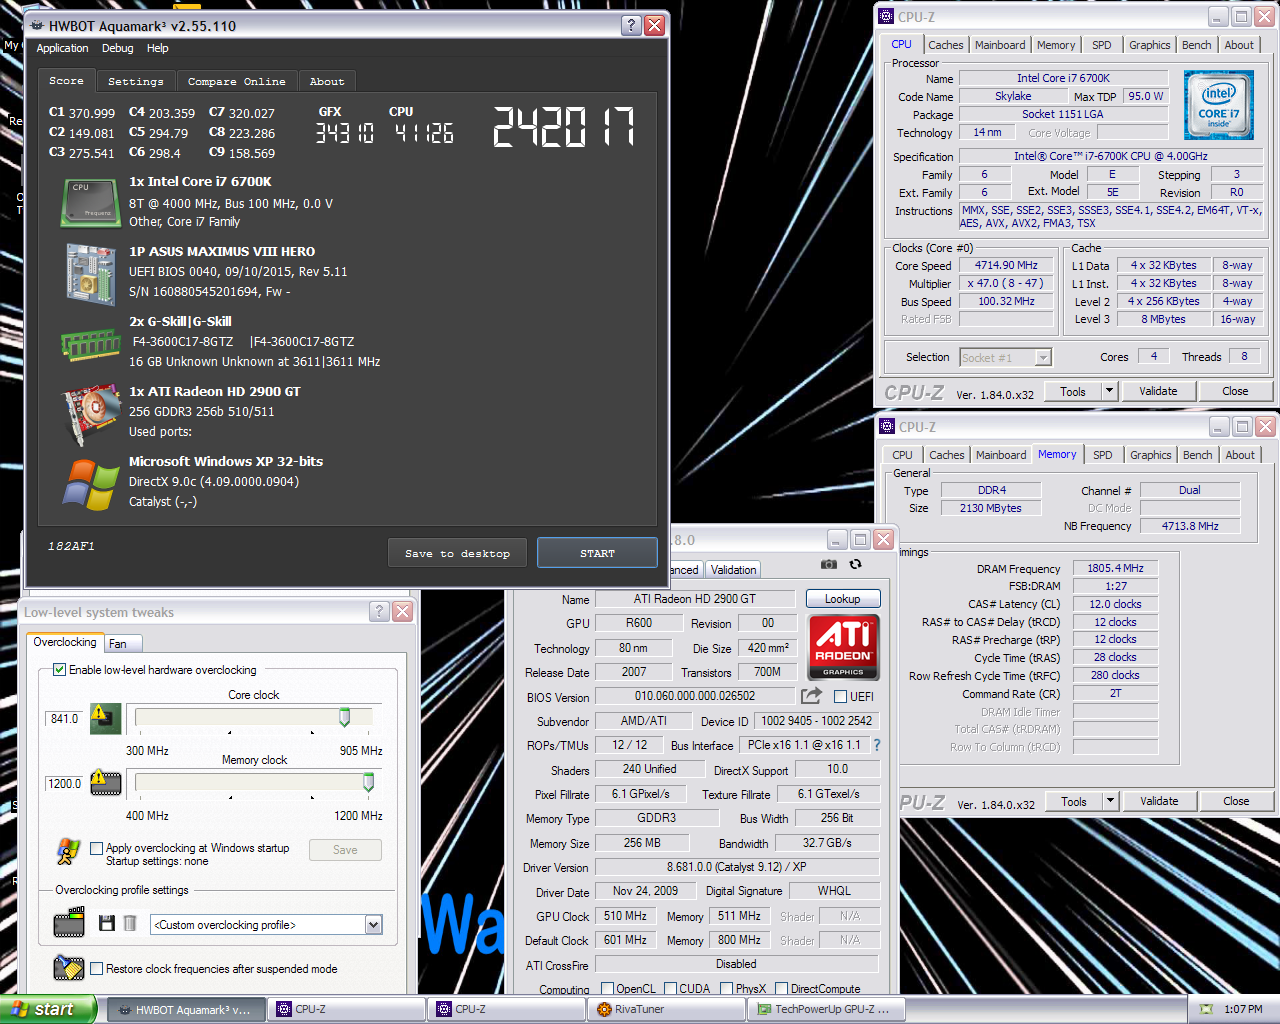This screenshot has height=1024, width=1280.
Task: Click the Core clock slider handle
Action: (345, 717)
